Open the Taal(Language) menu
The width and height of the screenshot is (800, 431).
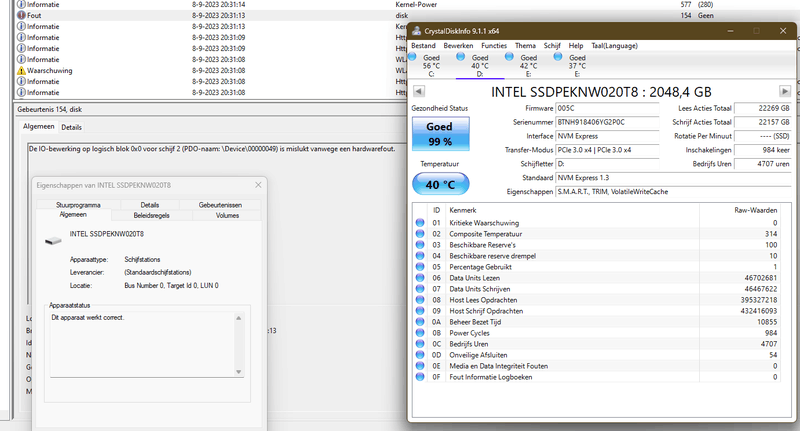[x=614, y=45]
